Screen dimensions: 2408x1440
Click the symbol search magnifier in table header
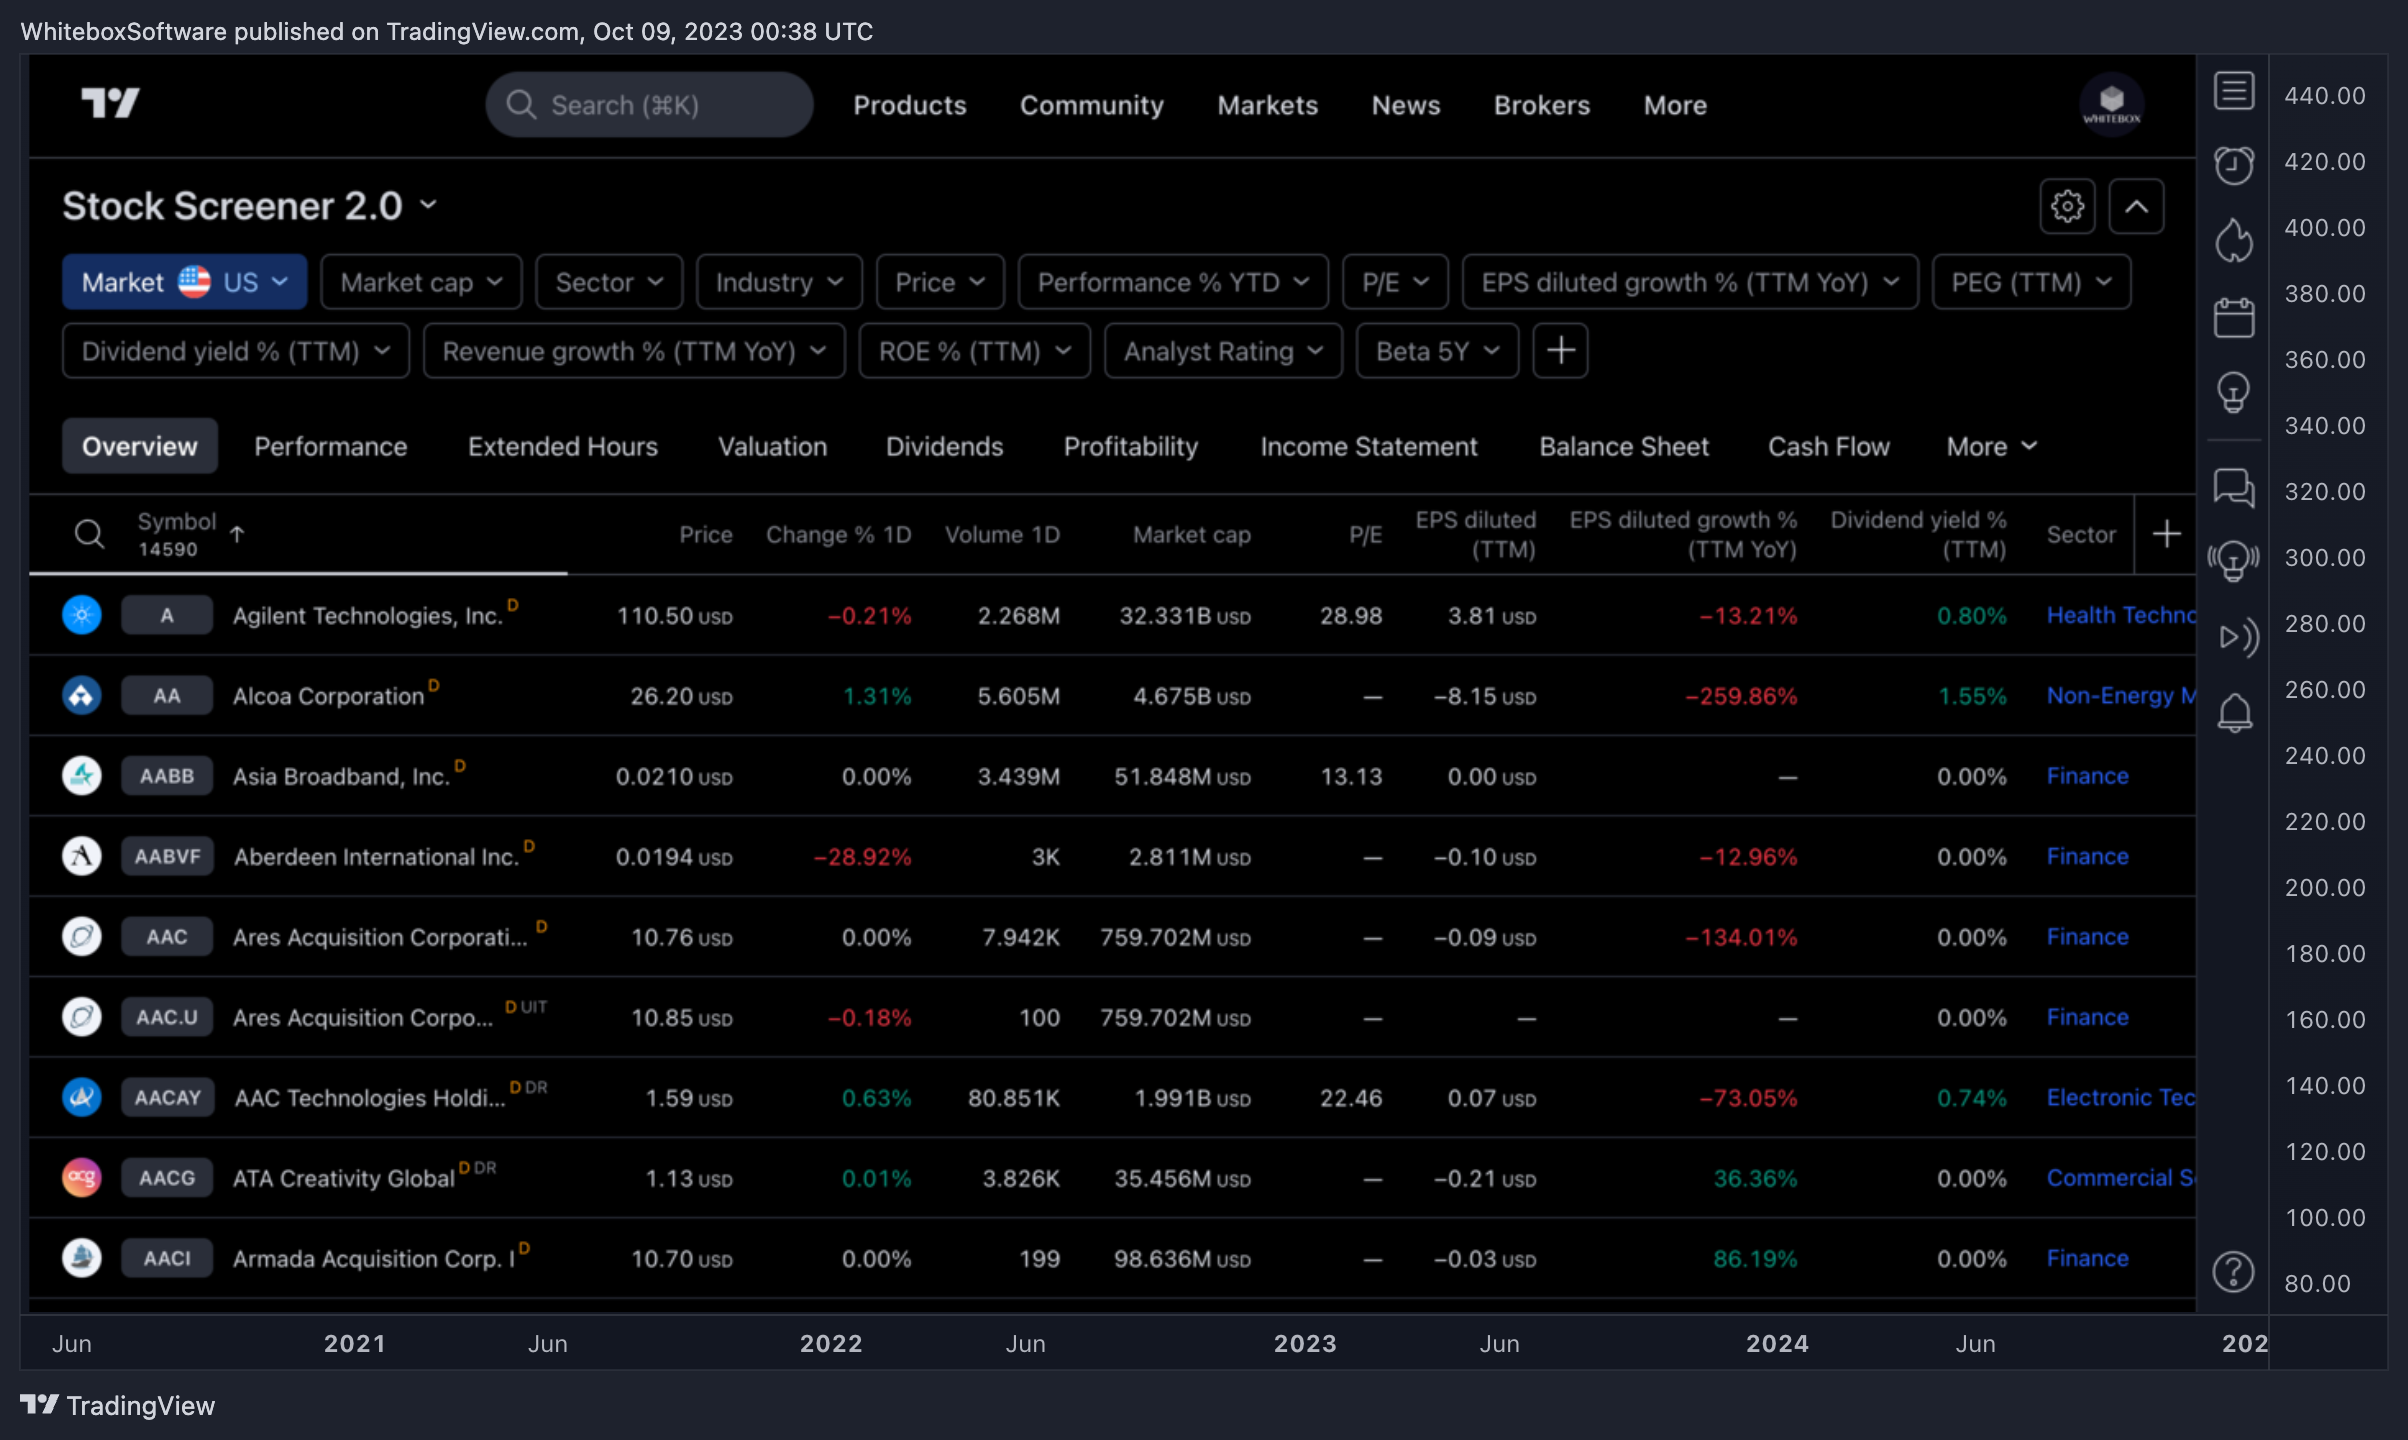pyautogui.click(x=89, y=534)
